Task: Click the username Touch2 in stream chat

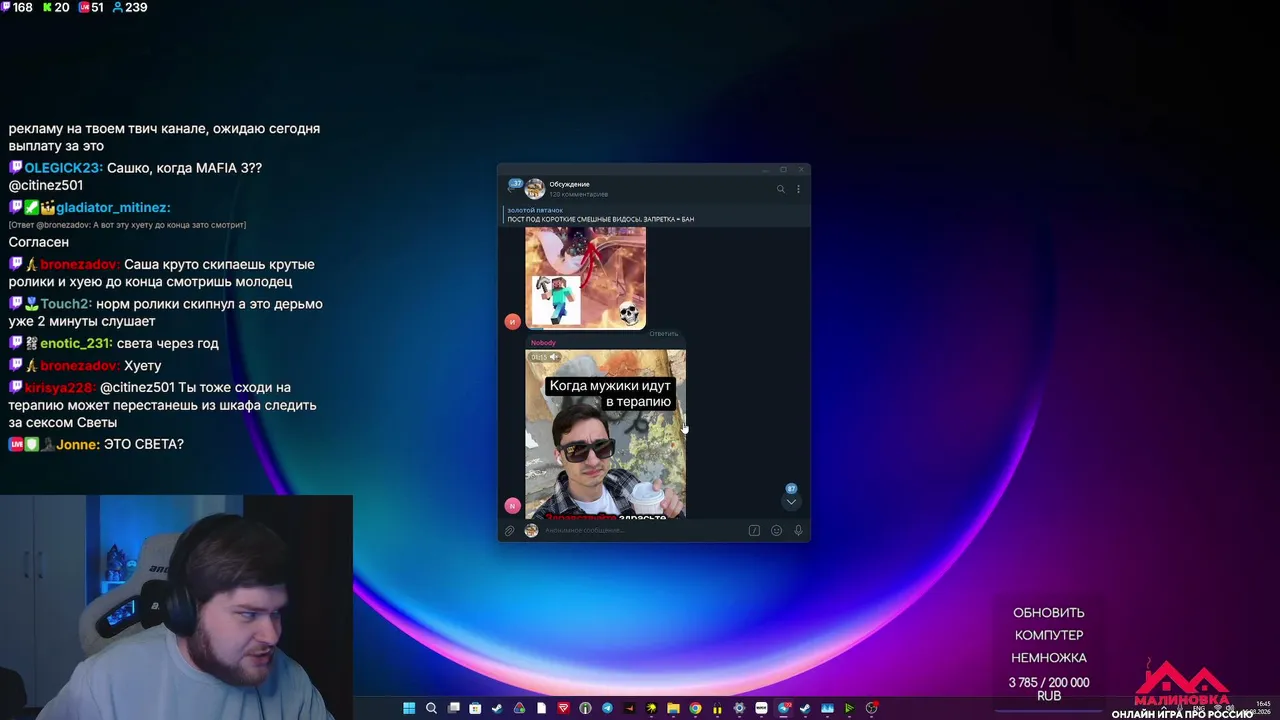Action: tap(66, 304)
